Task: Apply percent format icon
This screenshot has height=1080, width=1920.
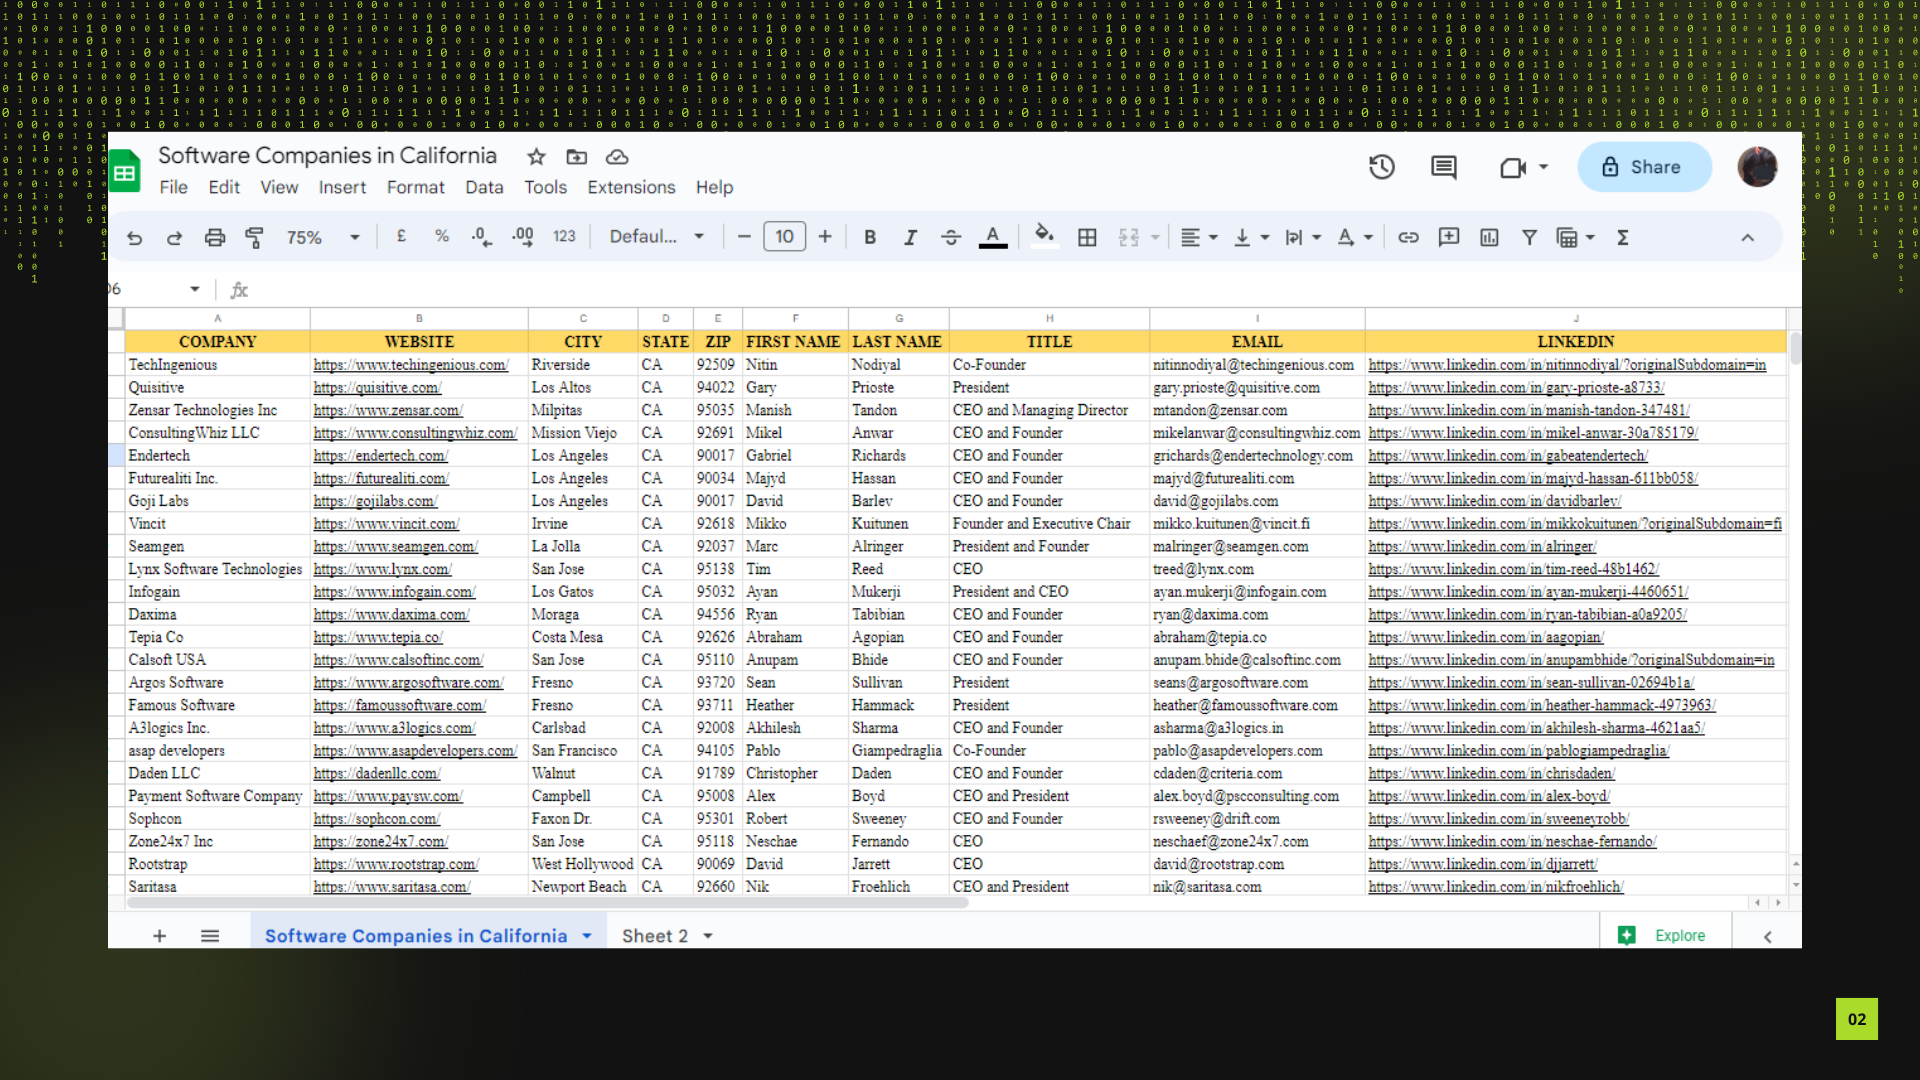Action: pyautogui.click(x=442, y=236)
